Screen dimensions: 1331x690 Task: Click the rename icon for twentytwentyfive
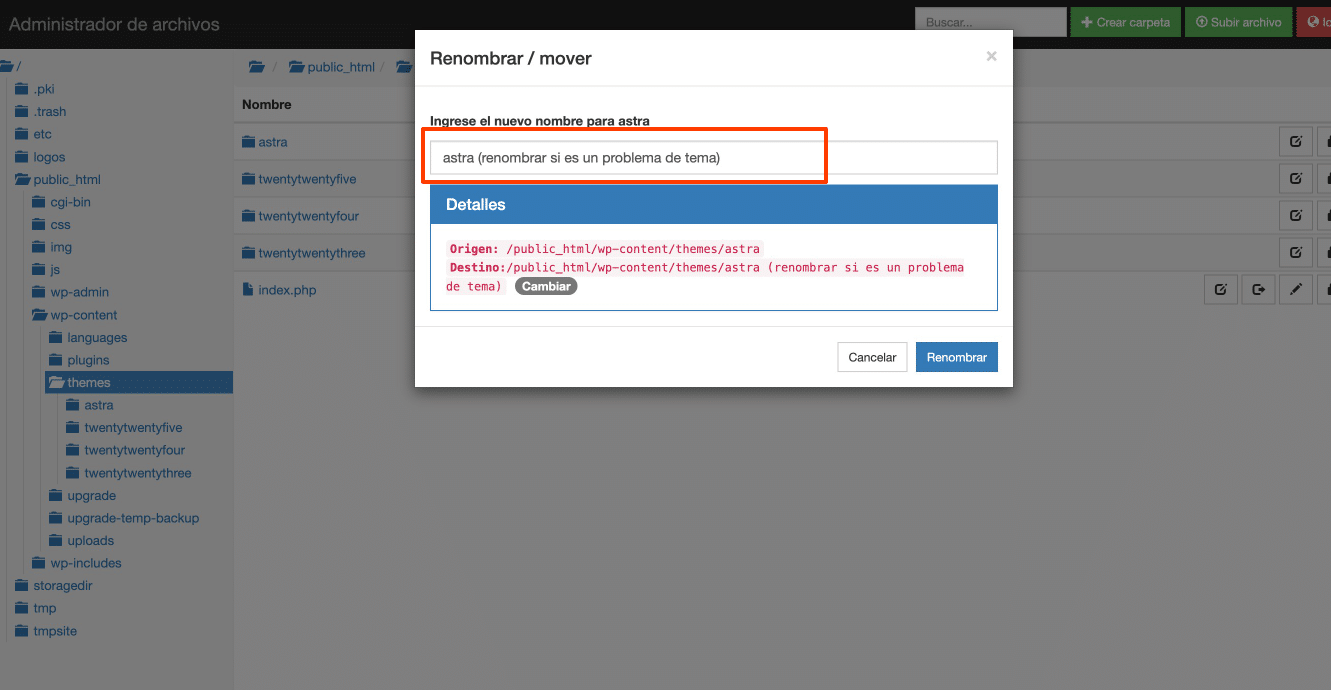pos(1295,179)
